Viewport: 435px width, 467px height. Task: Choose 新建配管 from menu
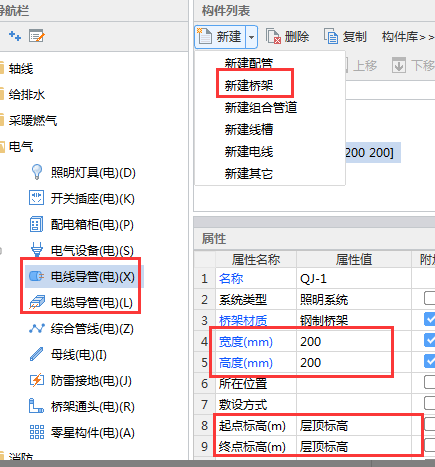point(249,63)
